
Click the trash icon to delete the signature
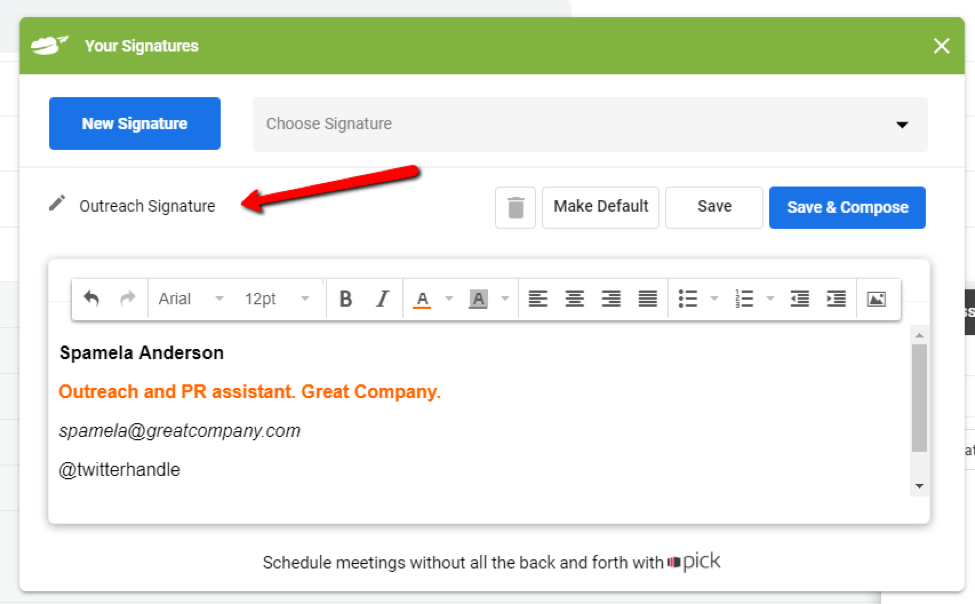(515, 207)
